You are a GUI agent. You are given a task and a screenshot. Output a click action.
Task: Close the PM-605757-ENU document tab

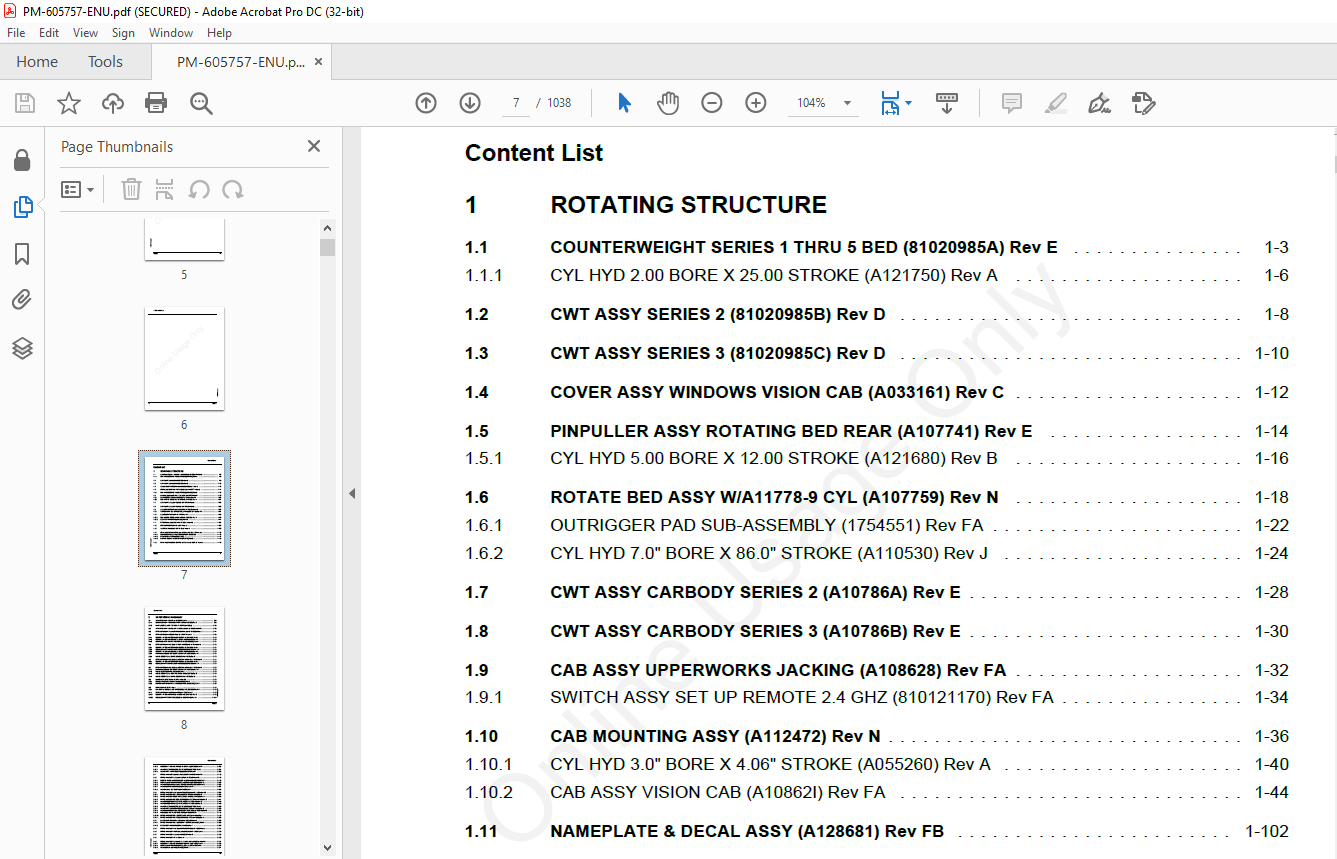[x=318, y=61]
